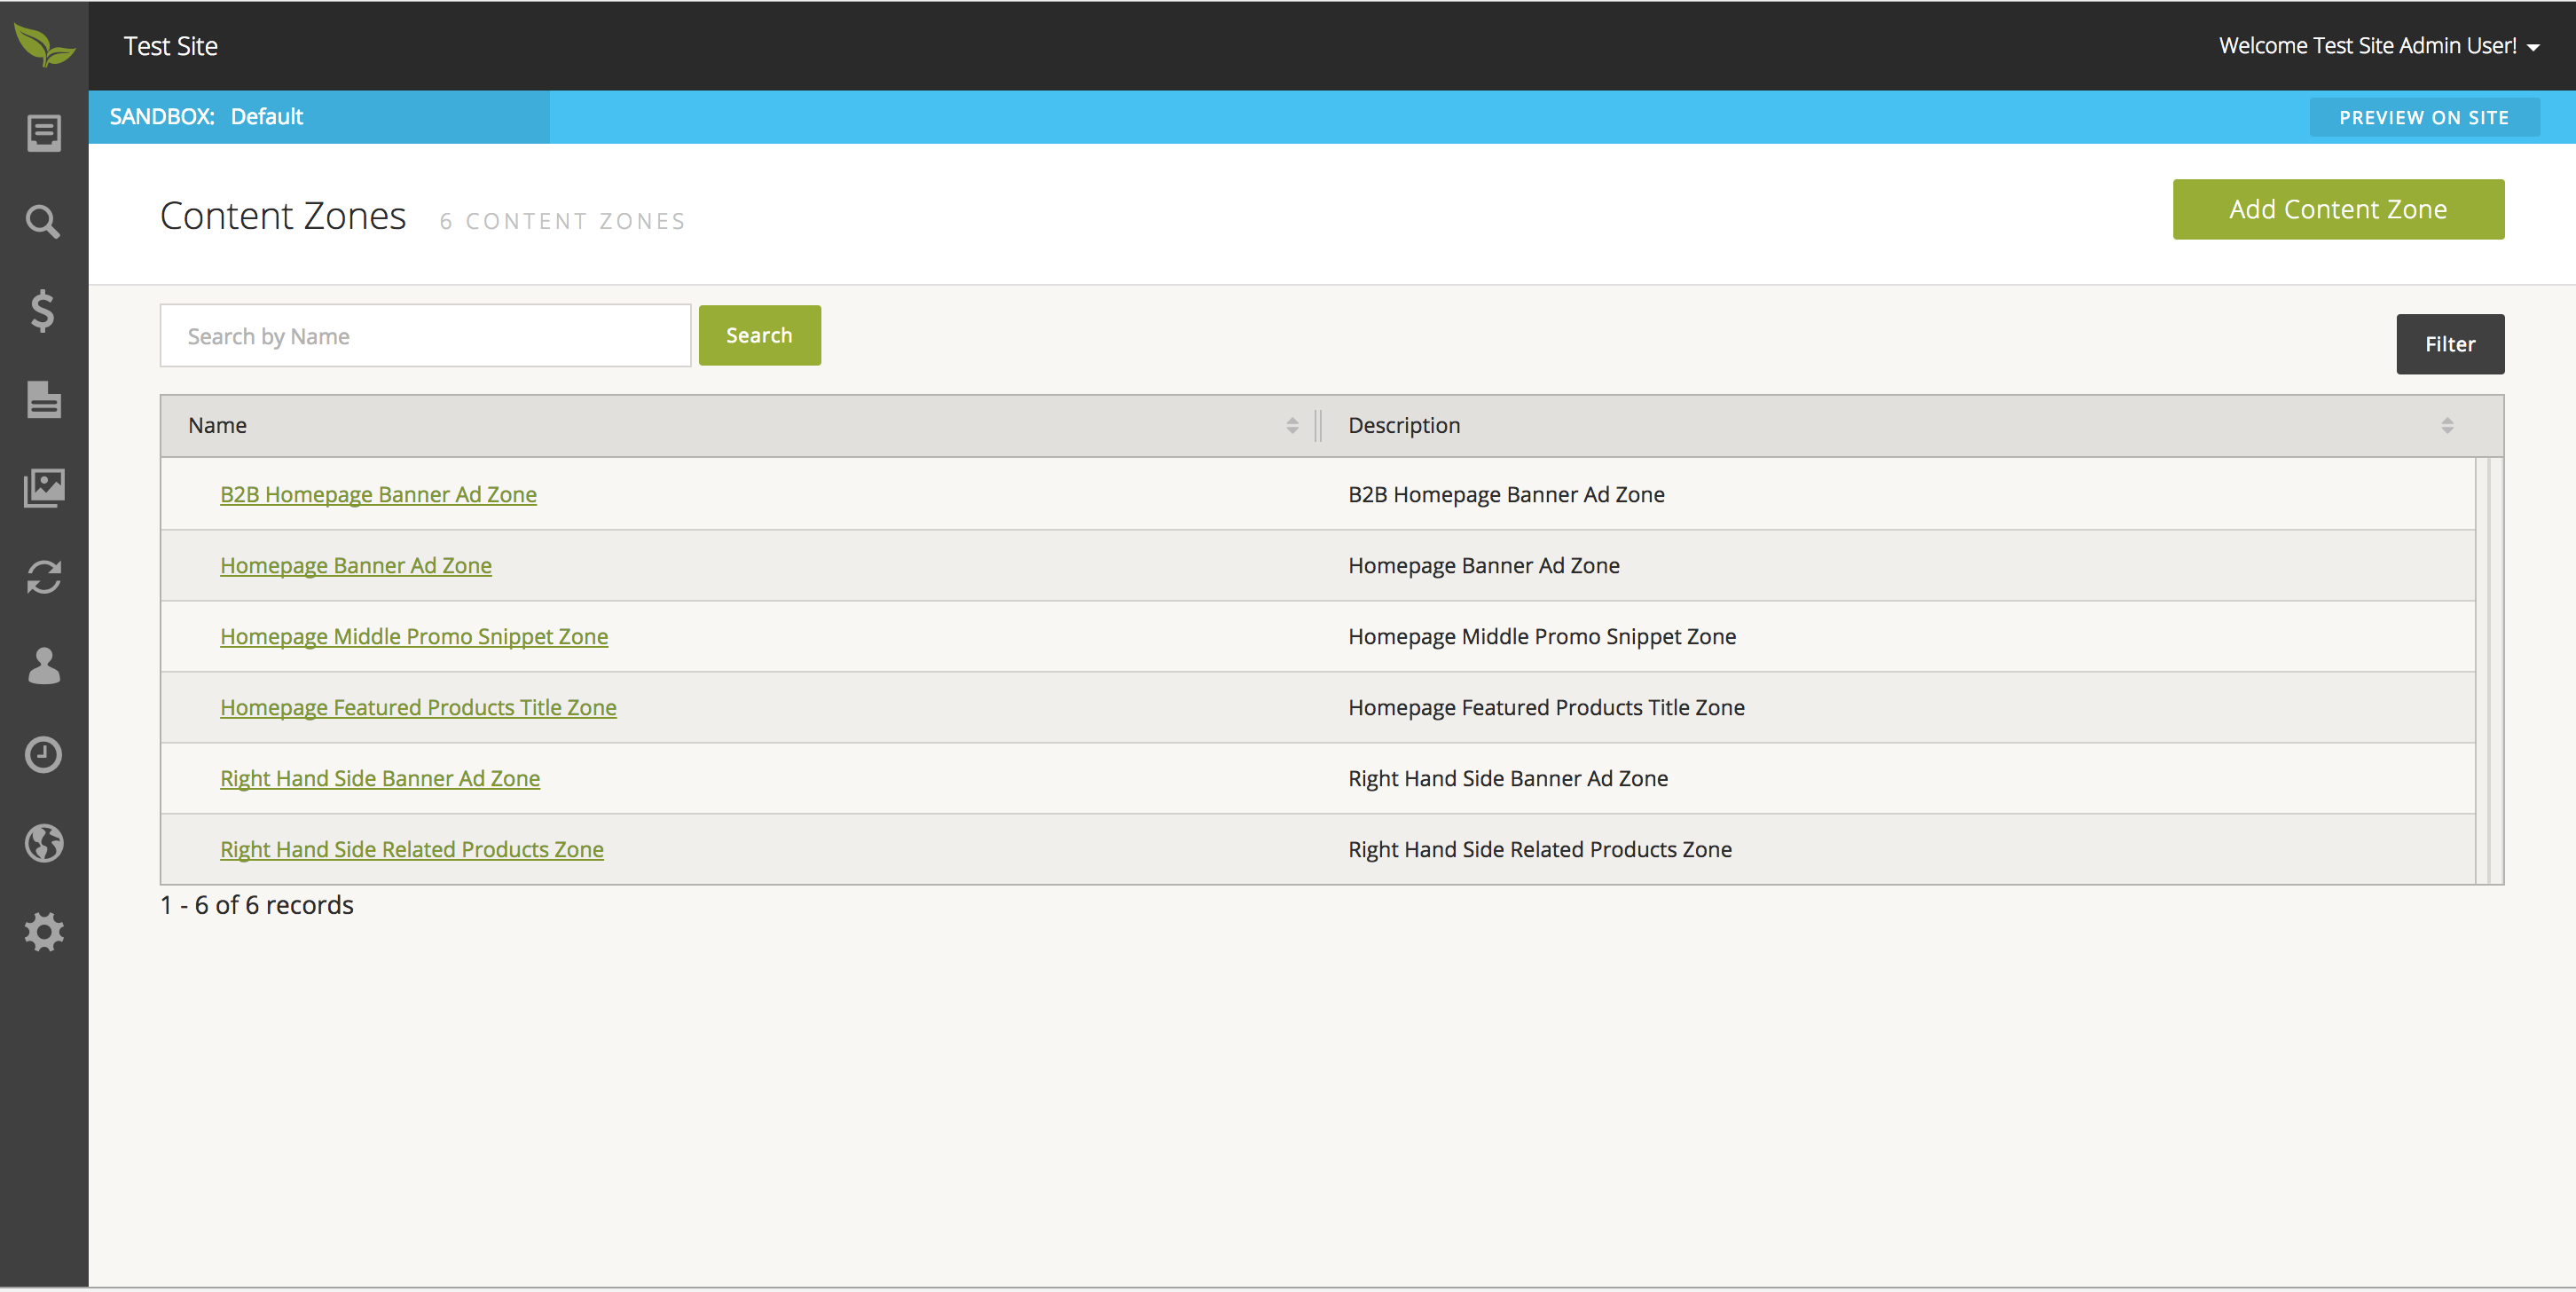Click the 'Homepage Banner Ad Zone' description cell

tap(1484, 565)
